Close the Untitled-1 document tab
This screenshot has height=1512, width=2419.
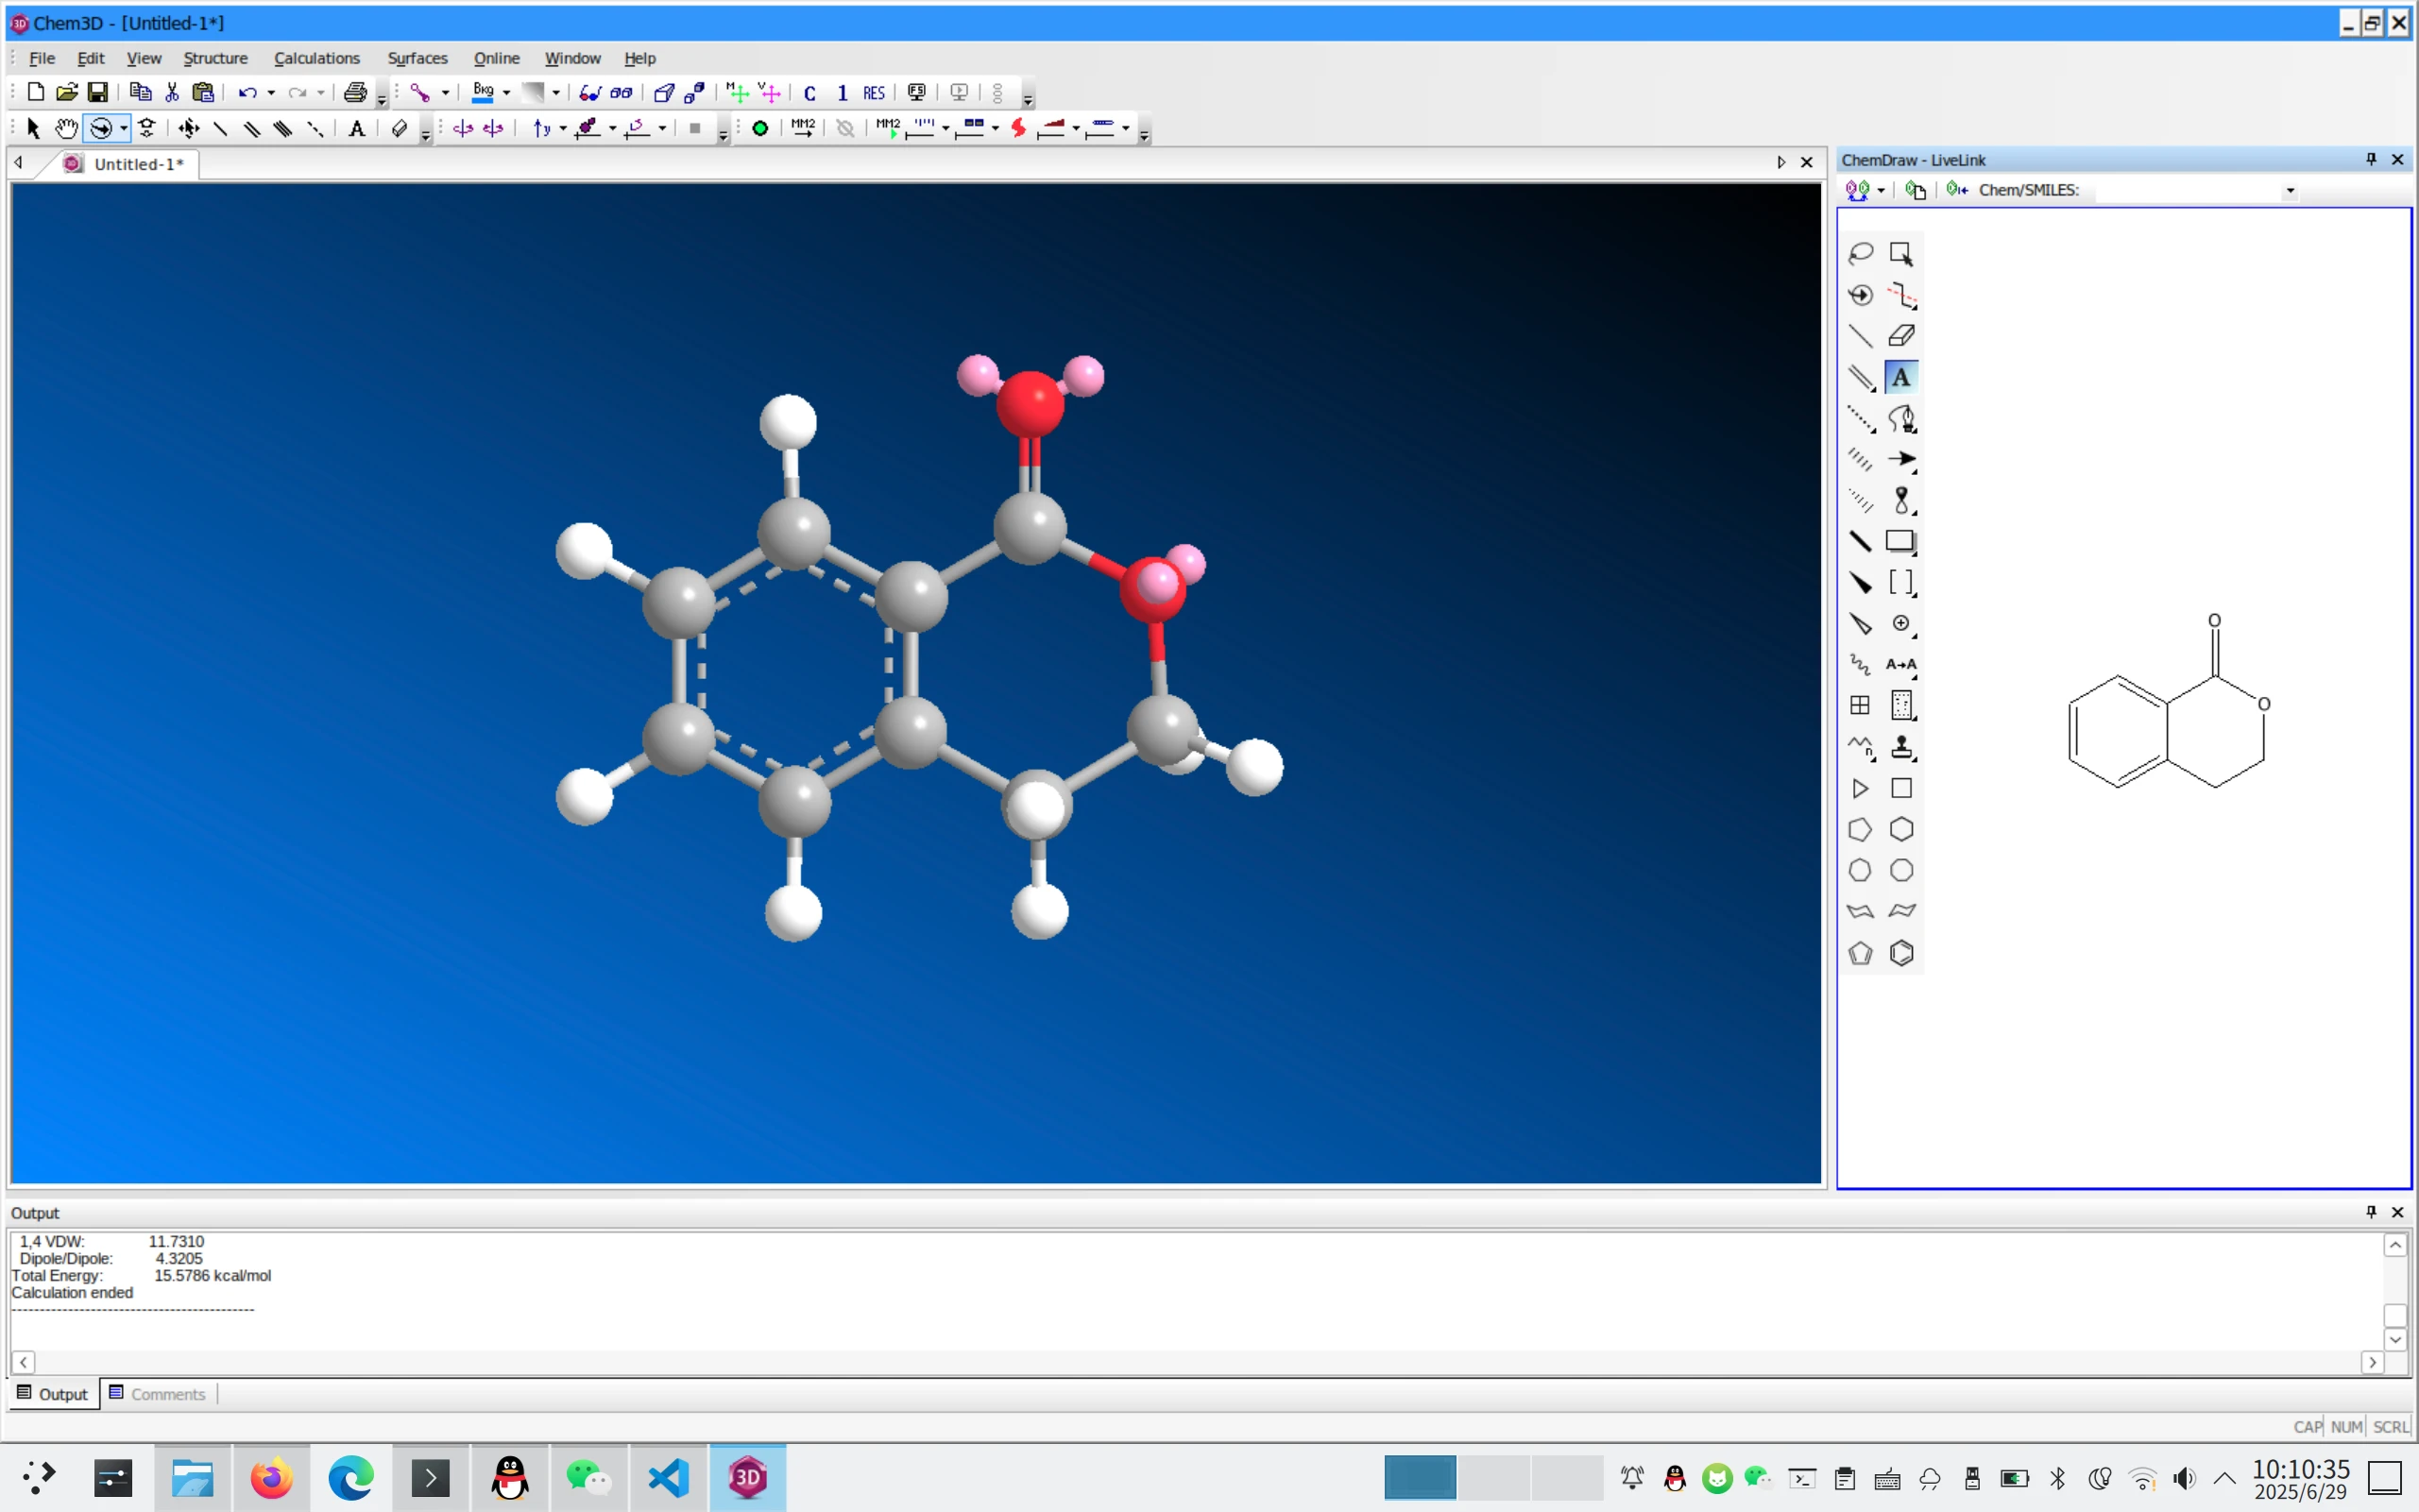pyautogui.click(x=1806, y=162)
